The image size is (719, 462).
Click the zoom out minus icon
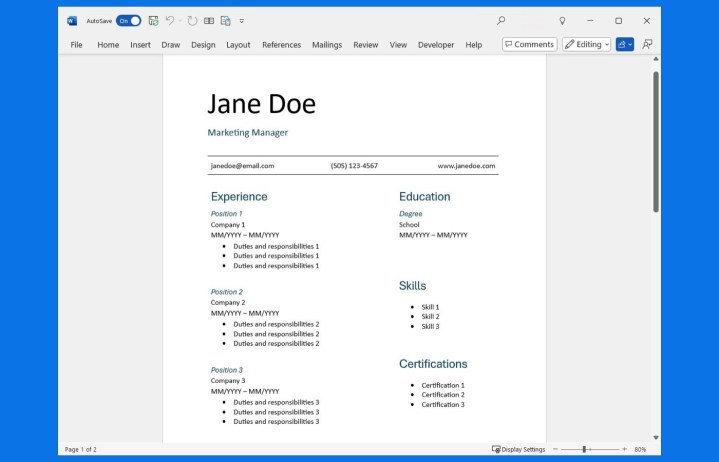556,450
